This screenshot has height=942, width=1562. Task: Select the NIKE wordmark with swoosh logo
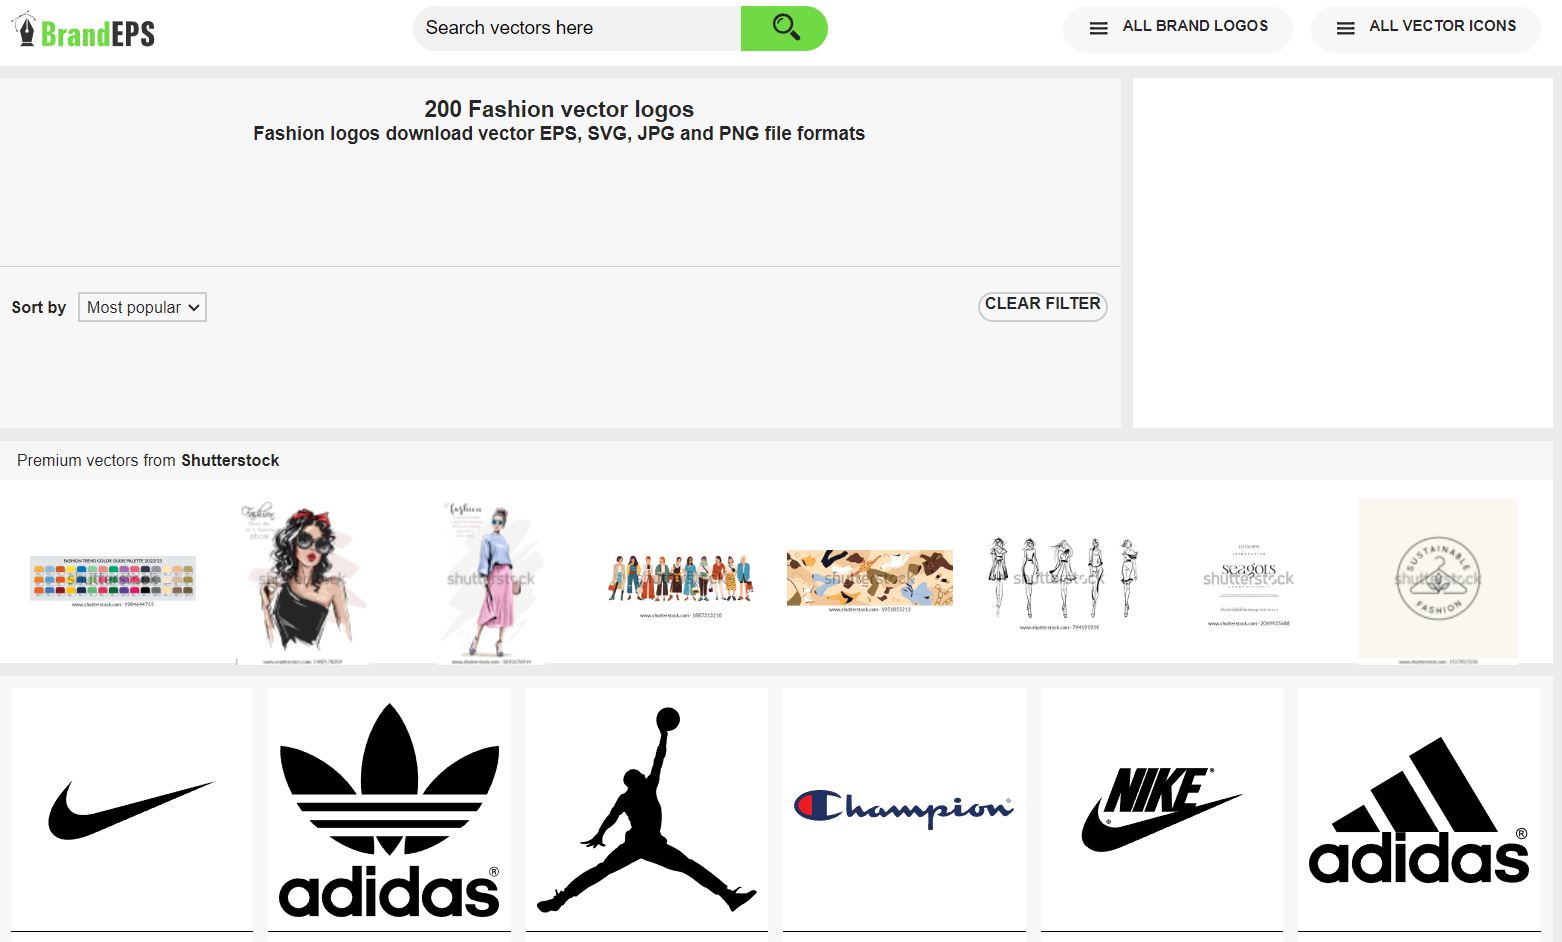point(1162,810)
